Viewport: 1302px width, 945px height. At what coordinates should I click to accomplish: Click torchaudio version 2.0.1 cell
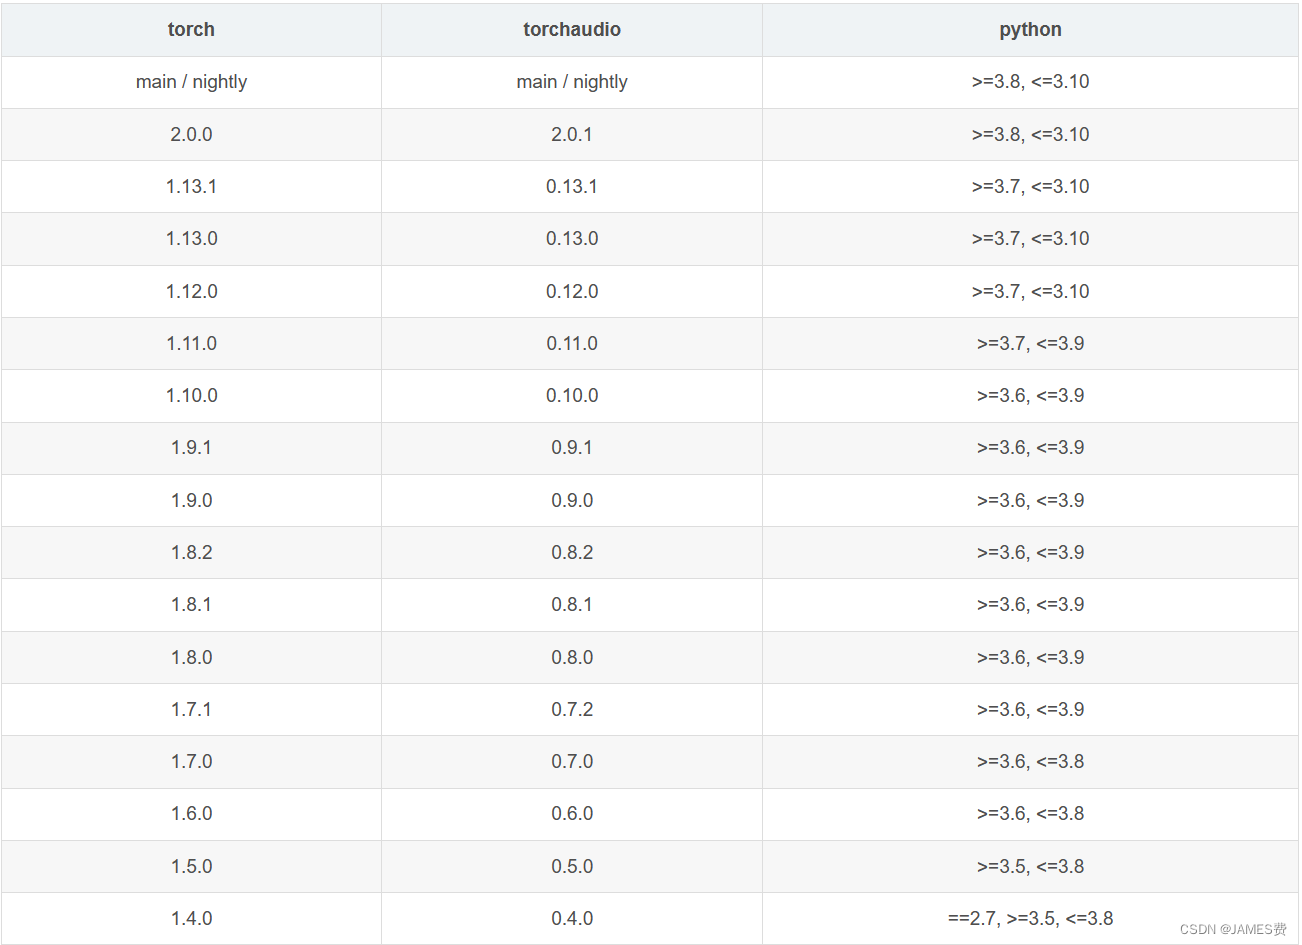pos(572,135)
